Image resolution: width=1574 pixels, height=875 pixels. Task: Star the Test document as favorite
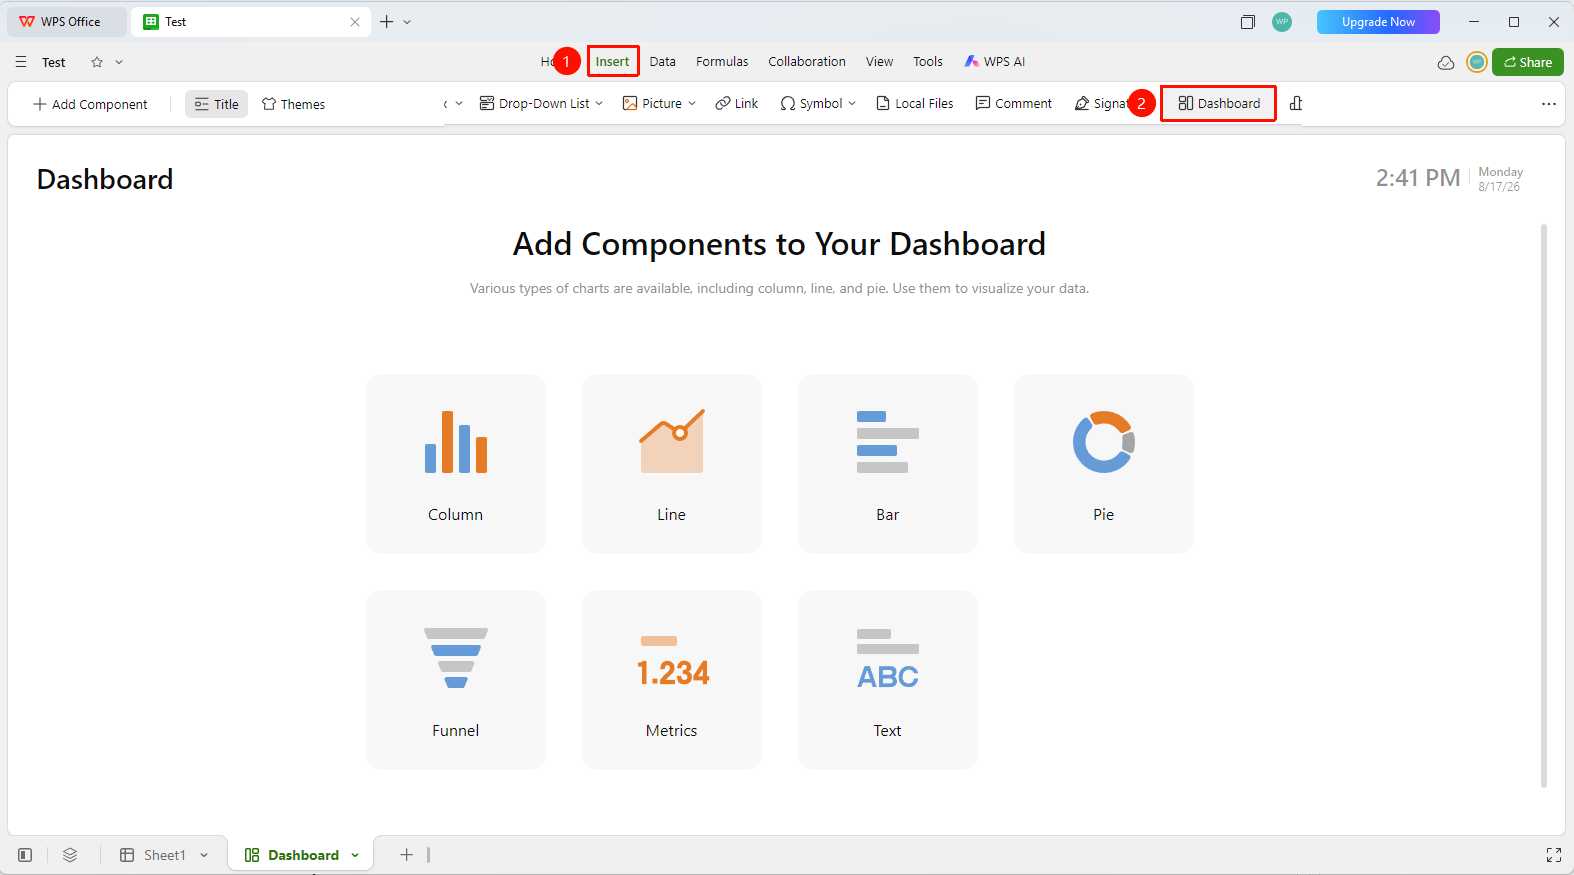point(97,62)
